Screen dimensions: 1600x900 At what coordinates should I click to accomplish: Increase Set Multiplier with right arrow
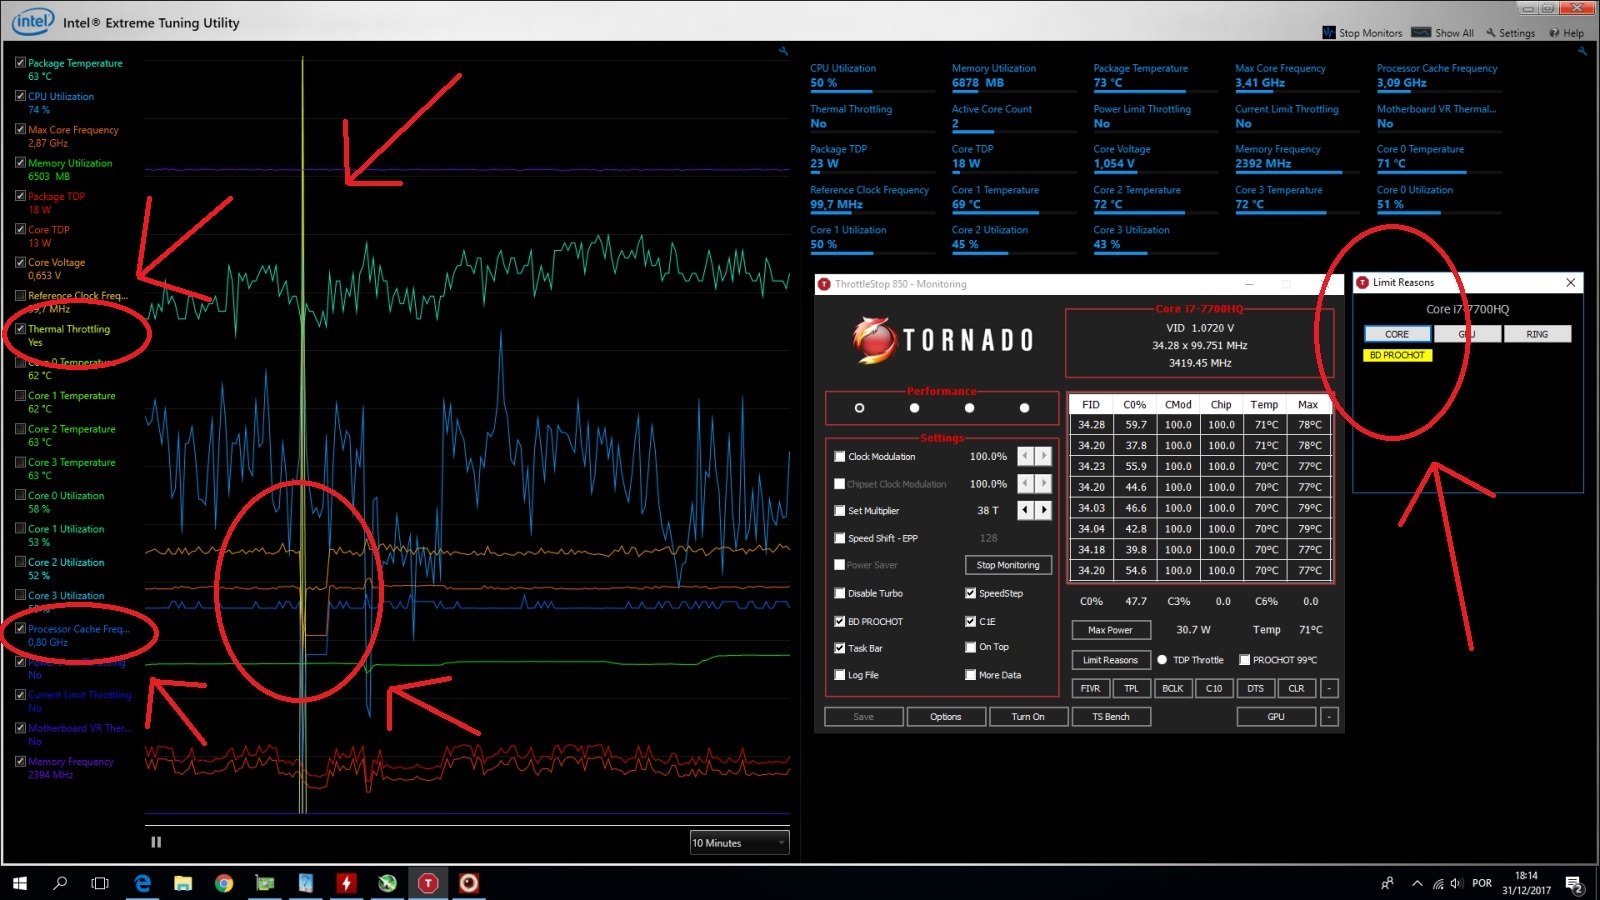pos(1043,510)
